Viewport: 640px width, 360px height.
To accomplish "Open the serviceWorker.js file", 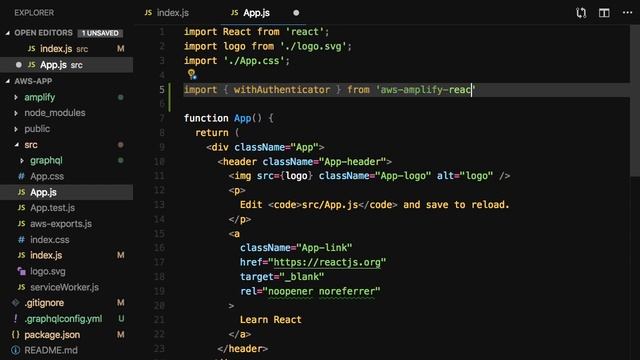I will (64, 287).
